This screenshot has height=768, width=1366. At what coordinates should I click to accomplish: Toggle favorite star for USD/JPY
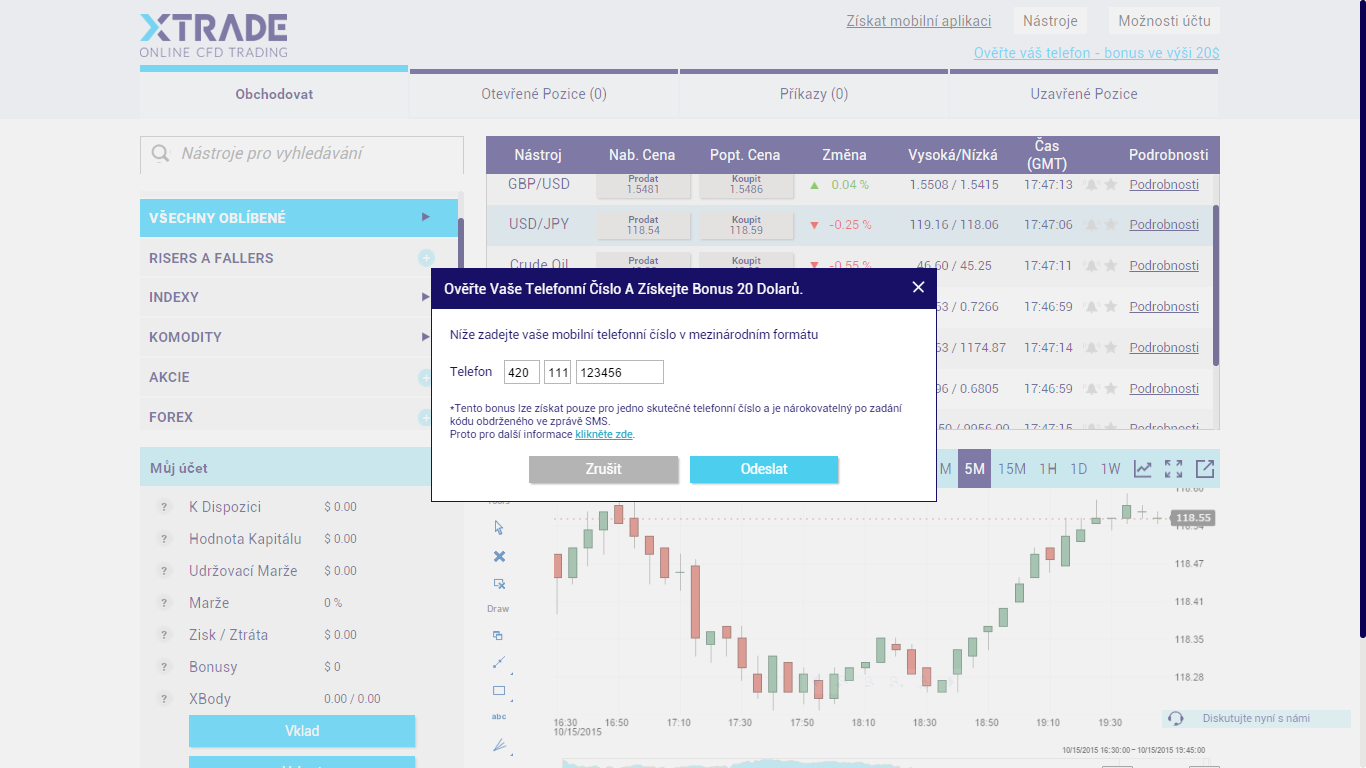(1110, 225)
